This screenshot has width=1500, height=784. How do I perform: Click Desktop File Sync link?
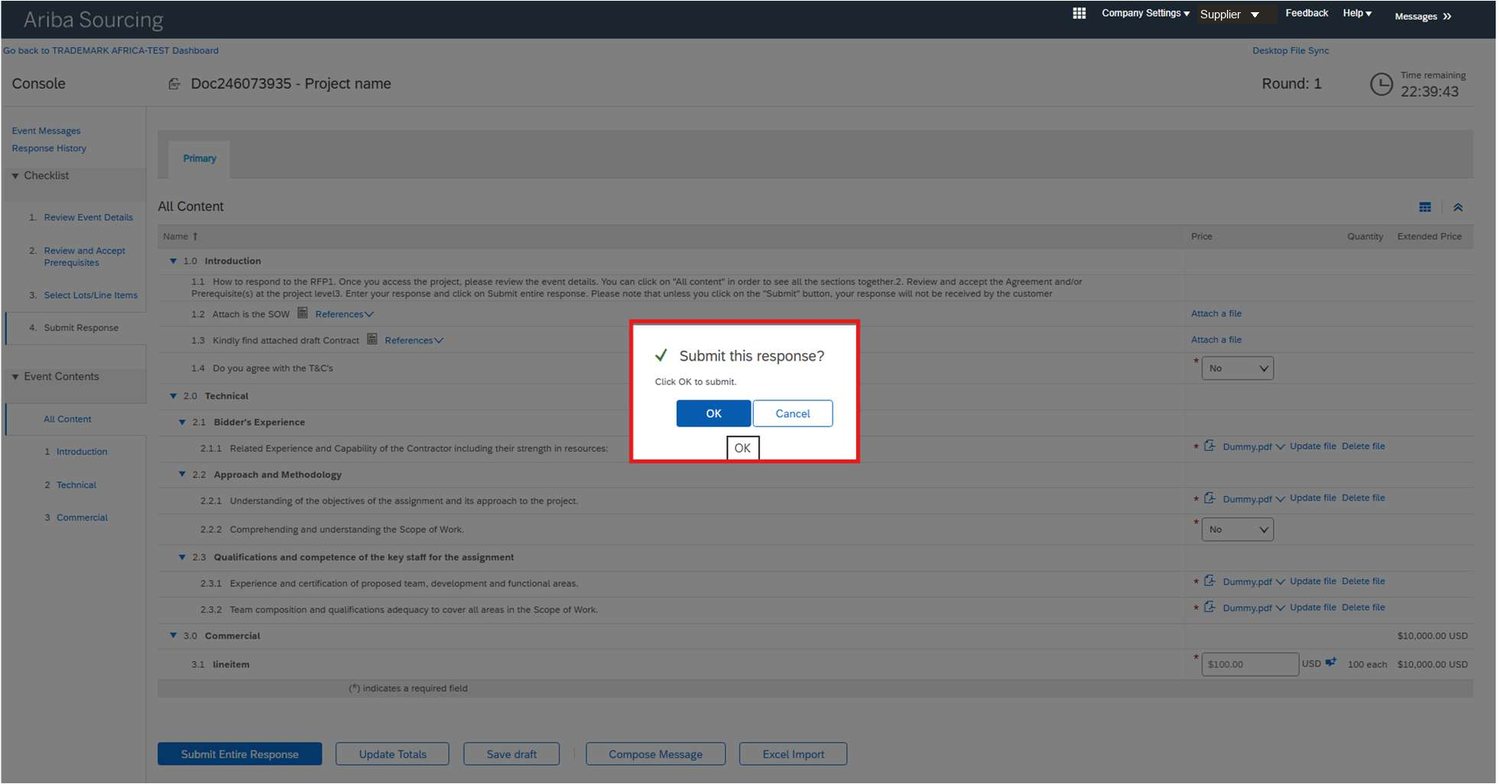pos(1290,50)
